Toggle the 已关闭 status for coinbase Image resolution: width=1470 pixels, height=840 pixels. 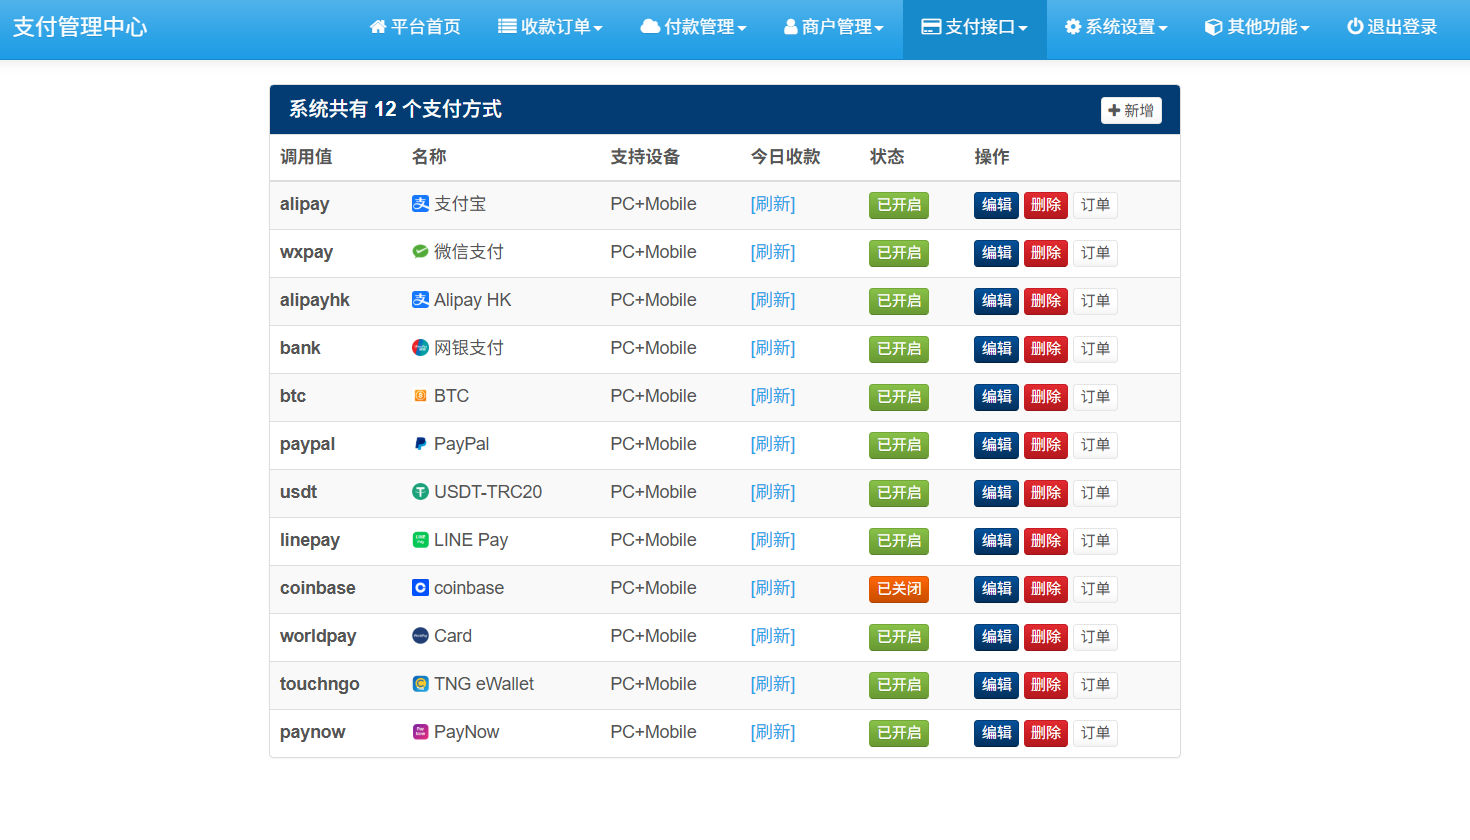899,589
